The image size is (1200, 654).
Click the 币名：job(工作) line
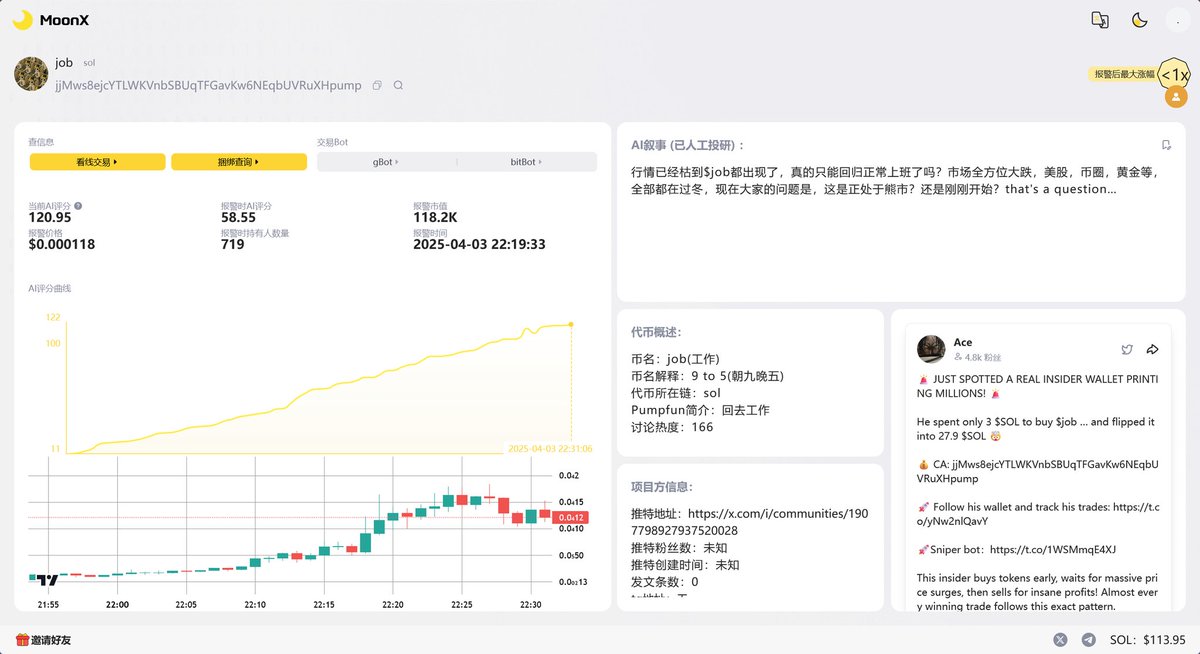point(675,359)
